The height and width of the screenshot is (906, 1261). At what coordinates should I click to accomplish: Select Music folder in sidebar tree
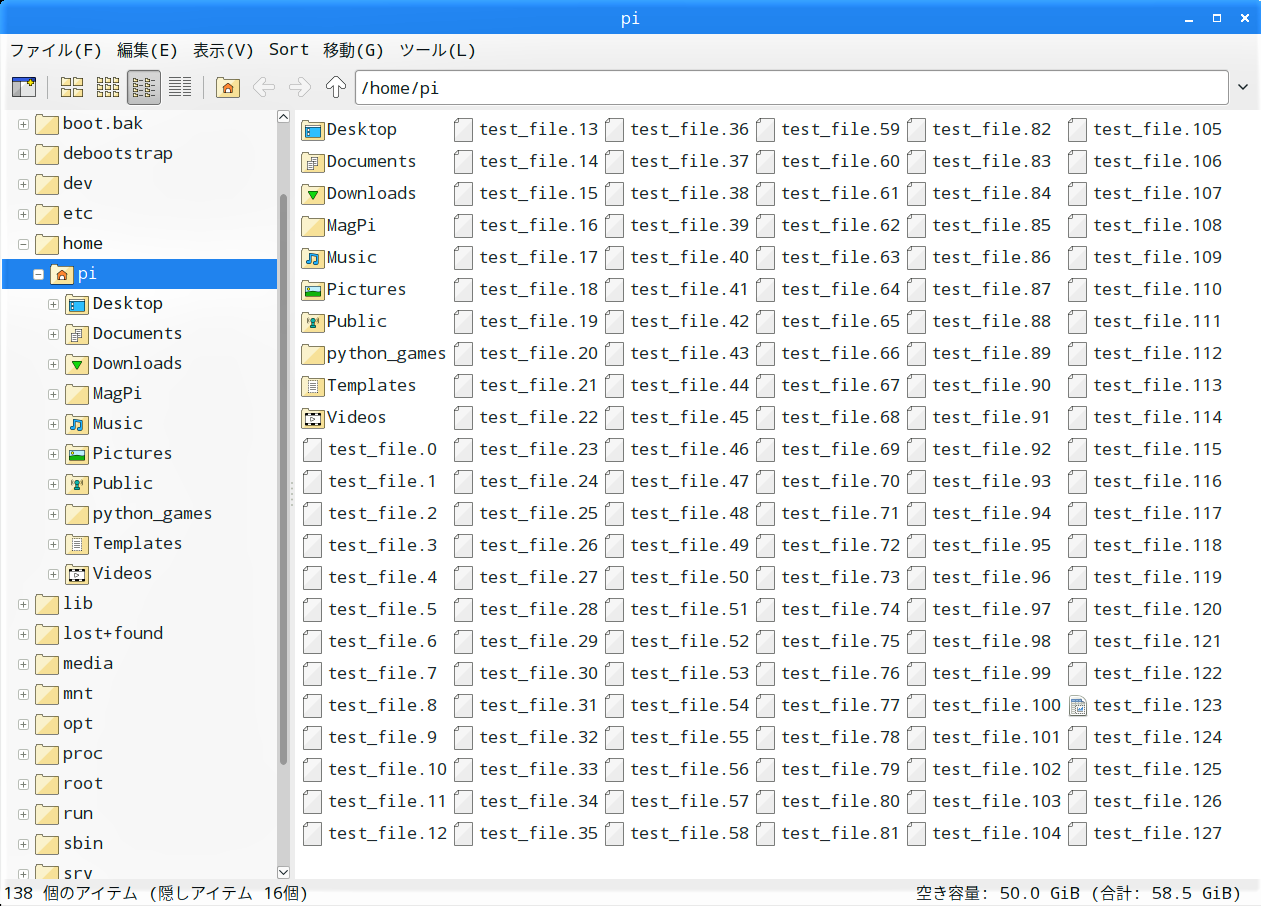point(118,424)
